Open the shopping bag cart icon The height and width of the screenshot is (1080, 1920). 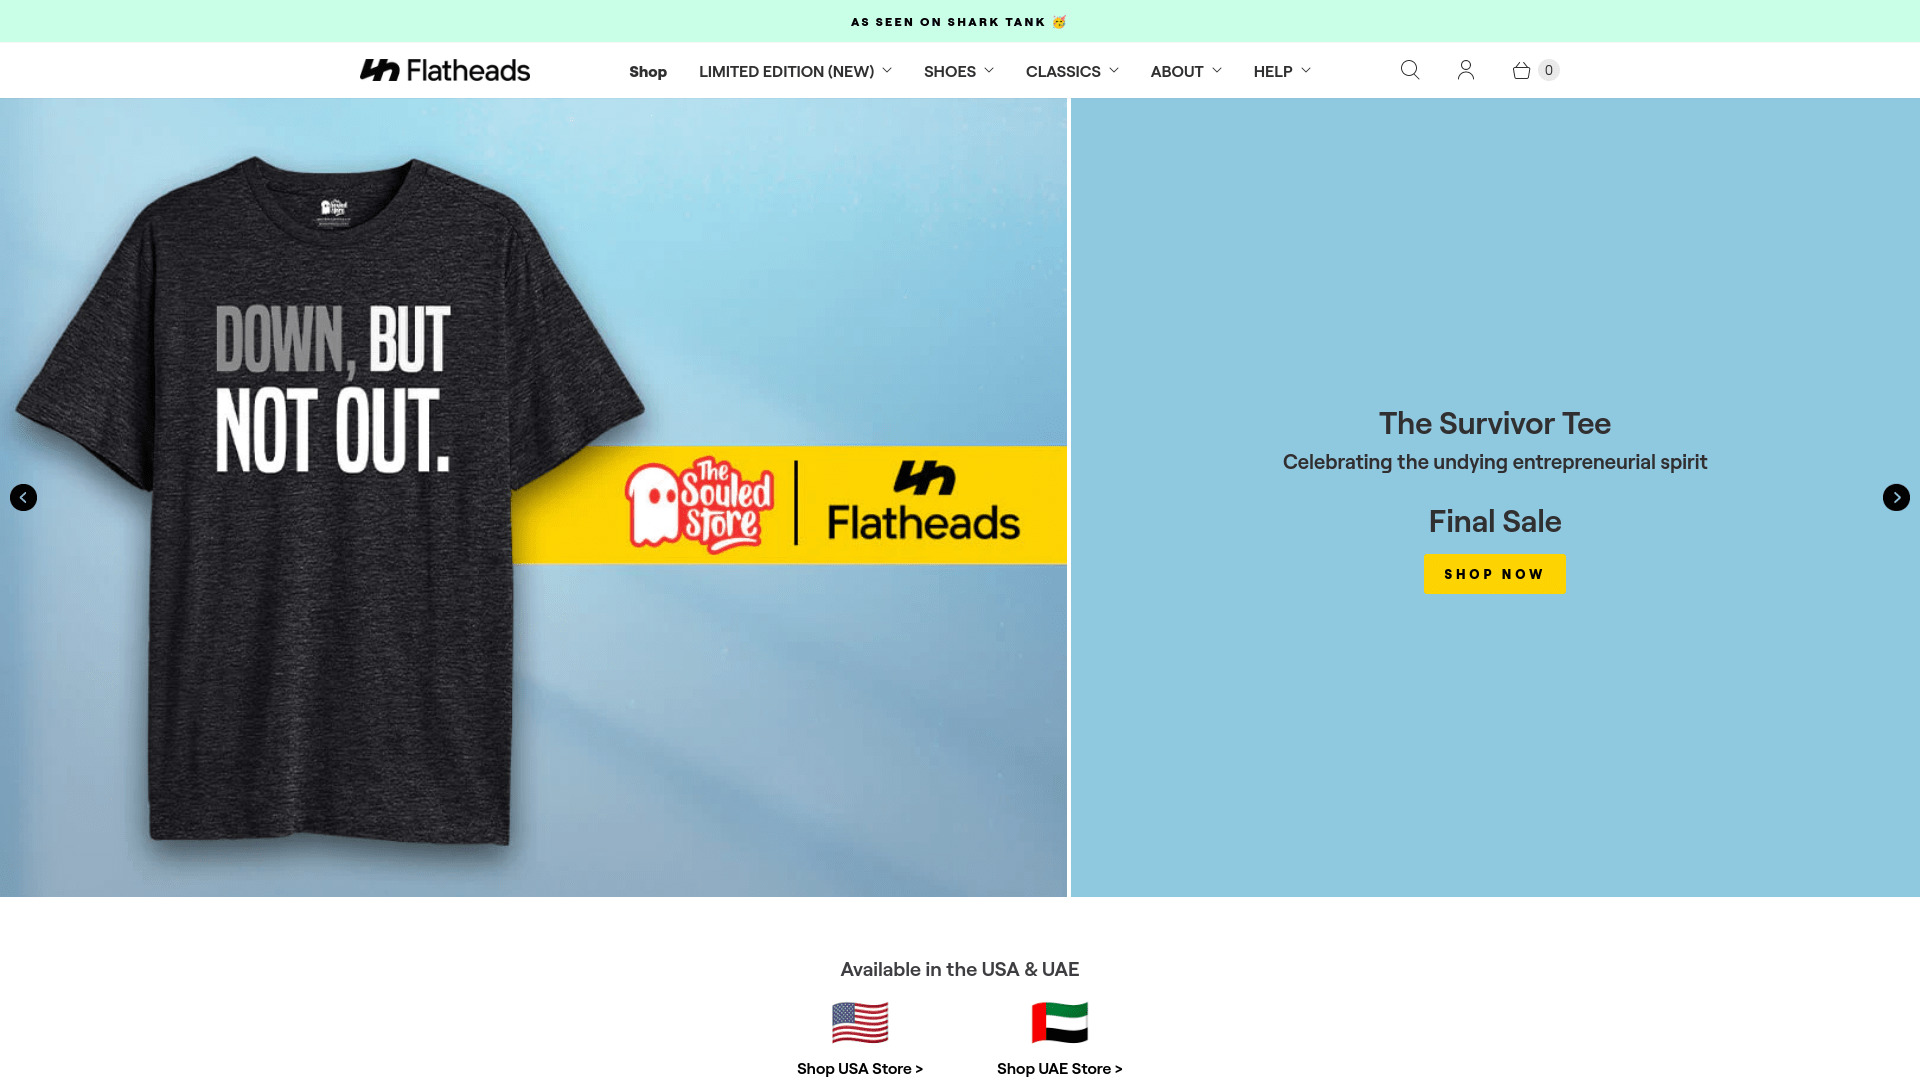tap(1521, 70)
